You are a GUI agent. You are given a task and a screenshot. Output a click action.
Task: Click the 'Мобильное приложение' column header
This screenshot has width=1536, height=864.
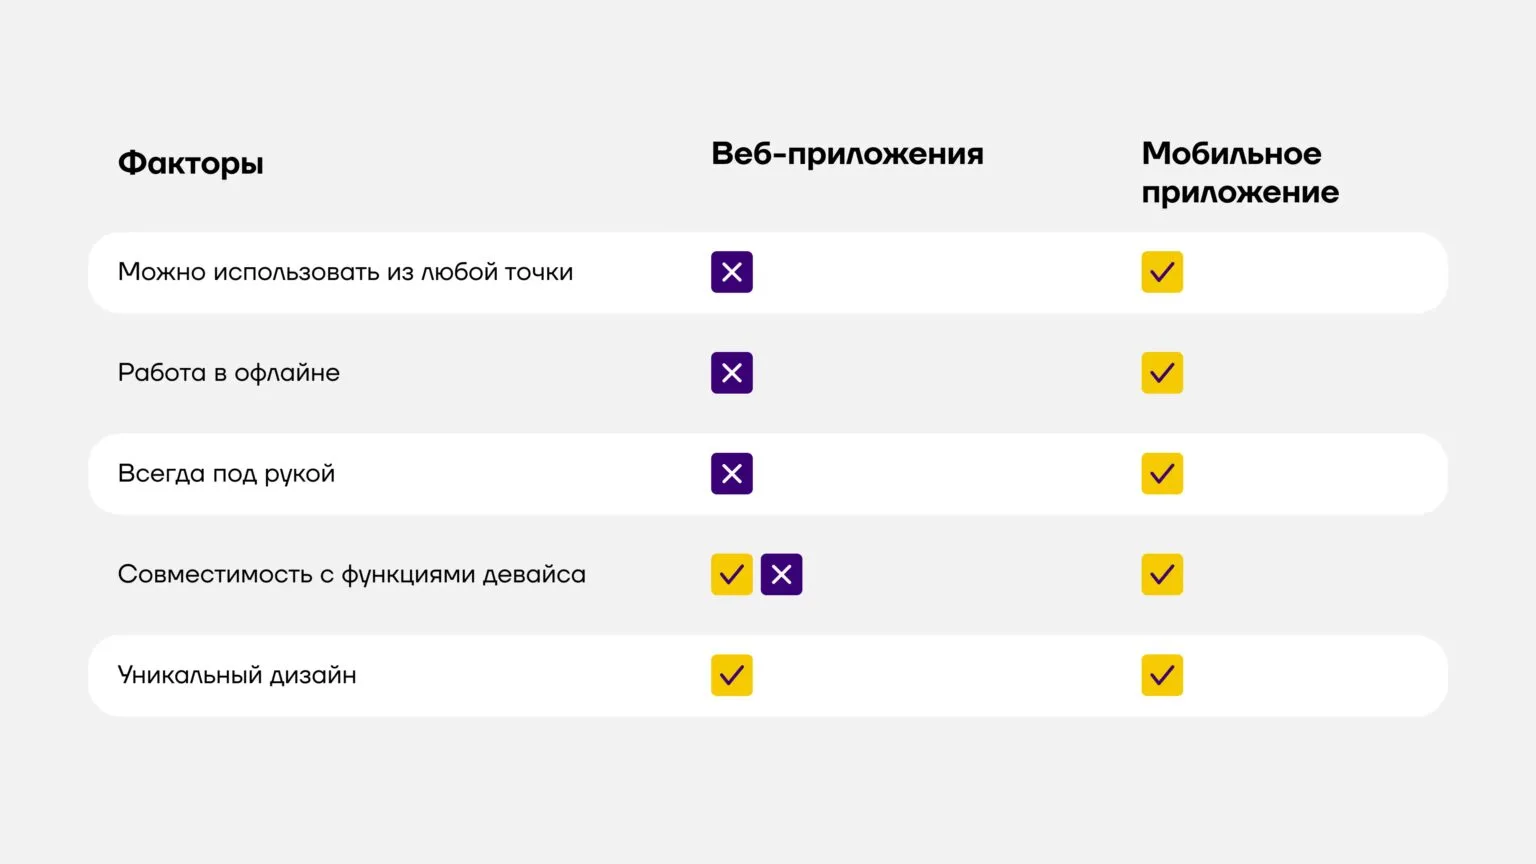pyautogui.click(x=1240, y=172)
